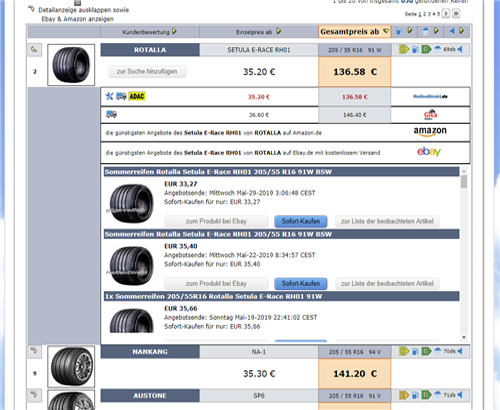
Task: Open the ReifenDirekt.de shop logo
Action: [x=430, y=97]
